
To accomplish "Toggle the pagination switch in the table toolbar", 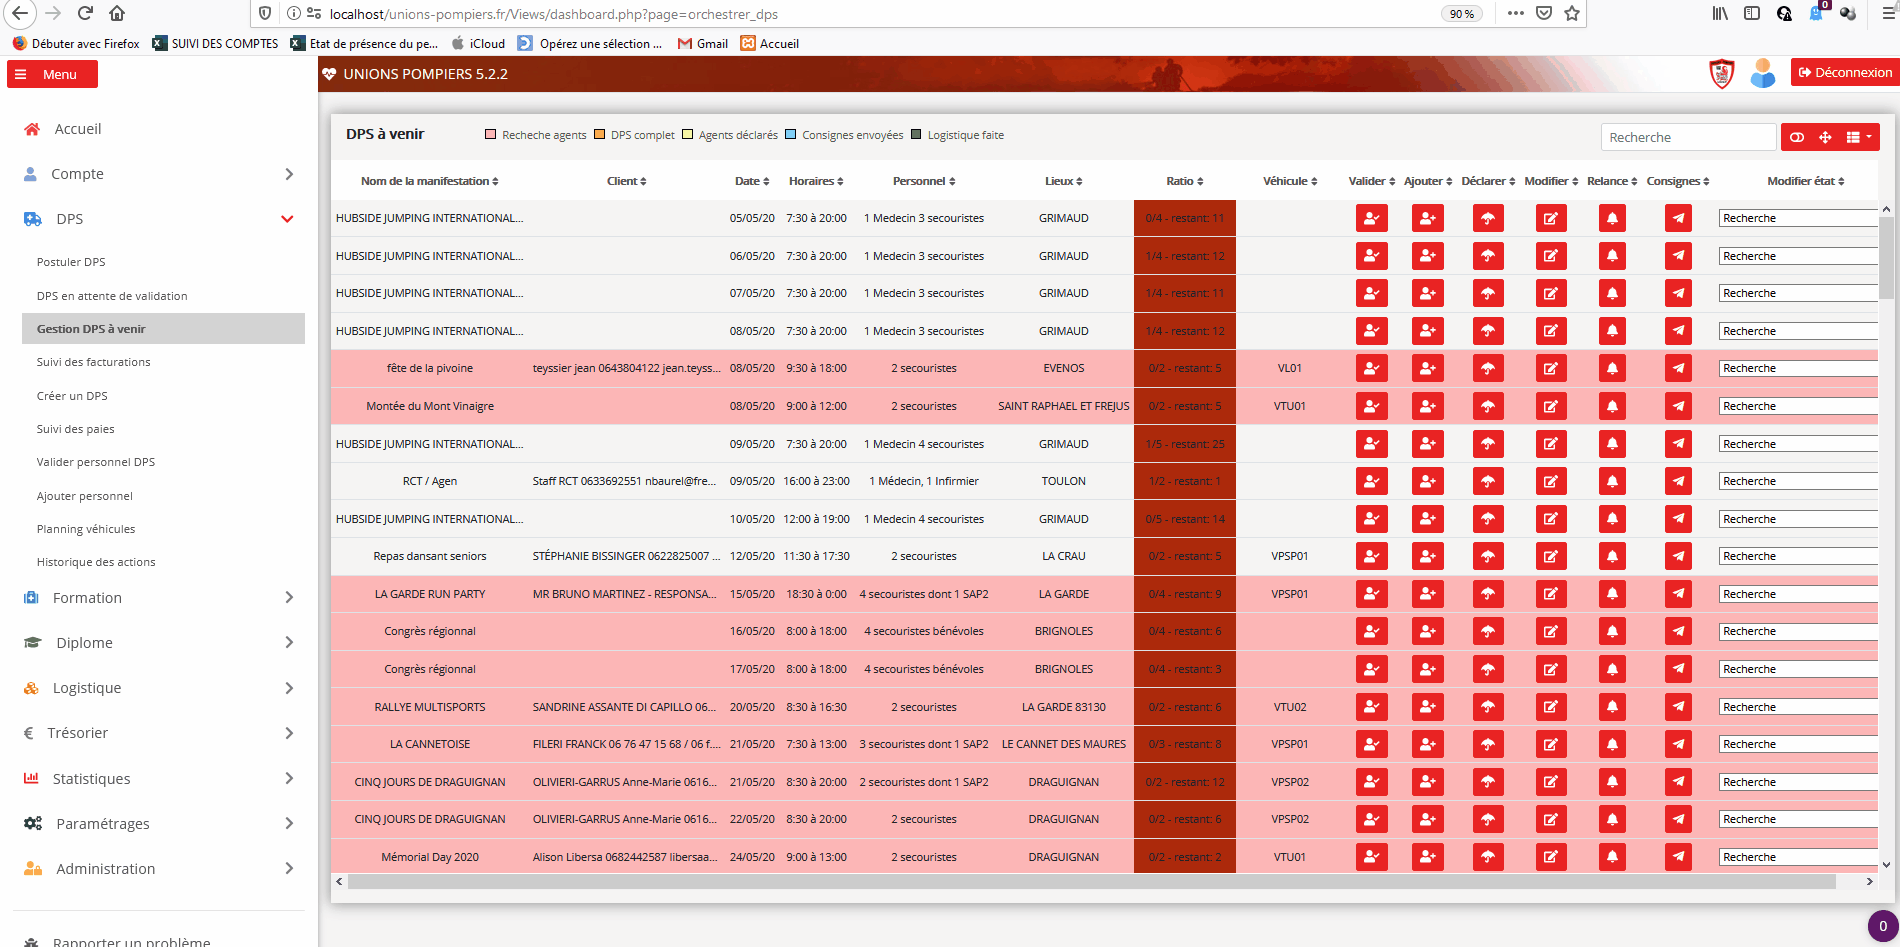I will 1797,138.
